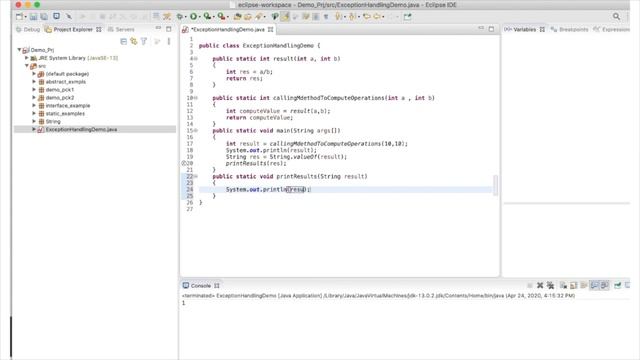Image resolution: width=640 pixels, height=360 pixels.
Task: Click the New file toolbar icon
Action: click(x=19, y=16)
